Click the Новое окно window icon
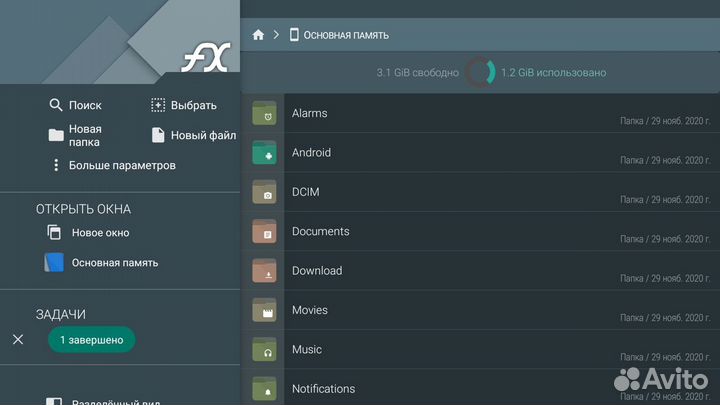Image resolution: width=720 pixels, height=405 pixels. (55, 233)
